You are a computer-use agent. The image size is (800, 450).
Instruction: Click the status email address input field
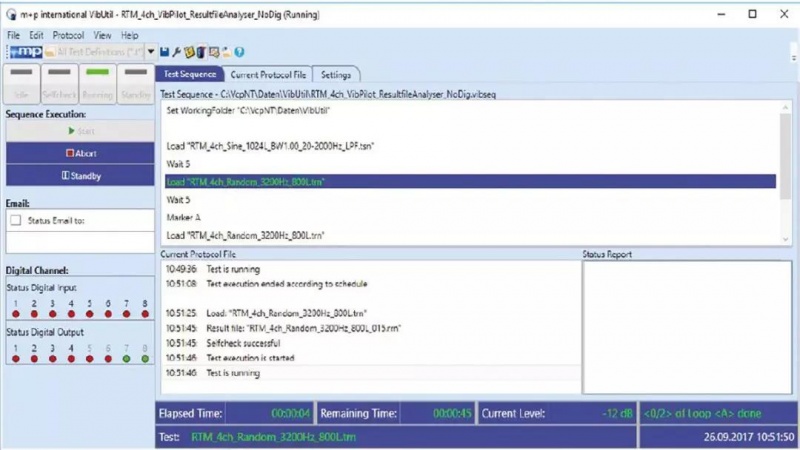(x=80, y=241)
